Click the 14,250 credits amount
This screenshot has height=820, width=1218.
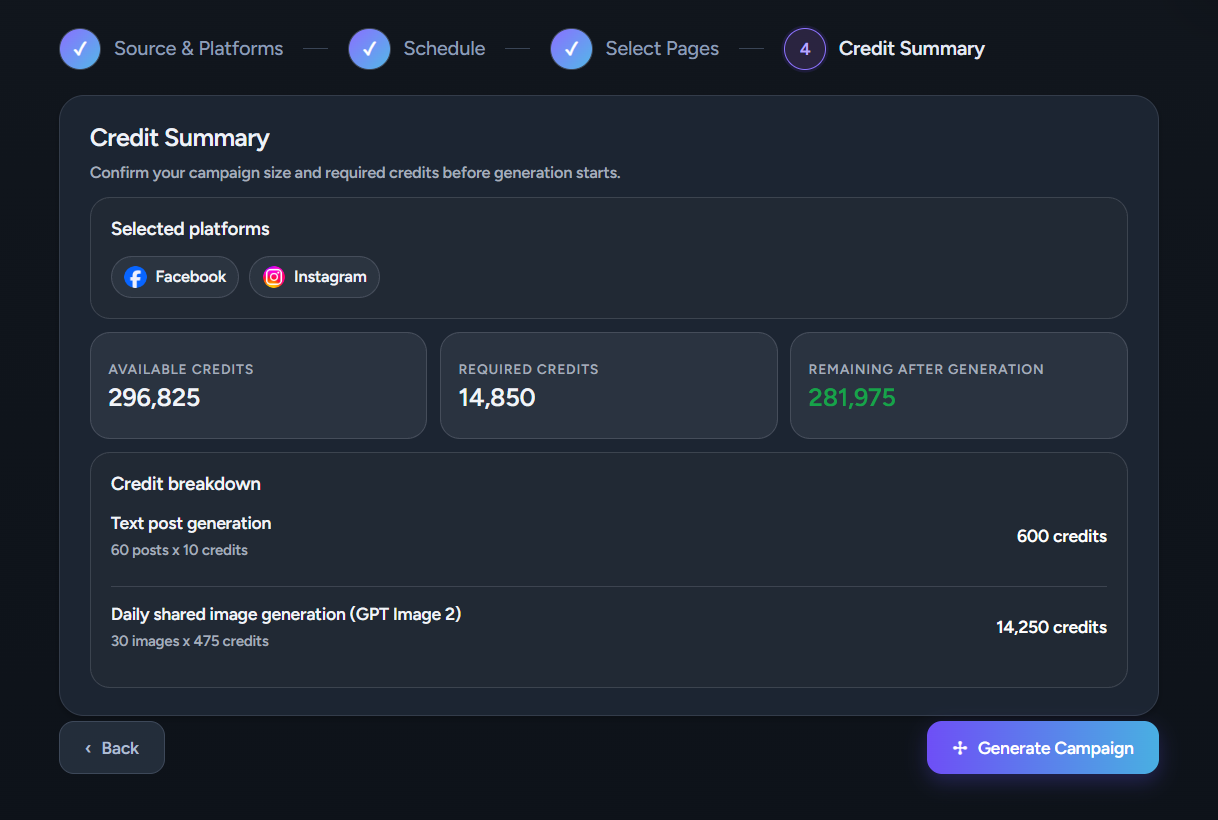pos(1051,627)
